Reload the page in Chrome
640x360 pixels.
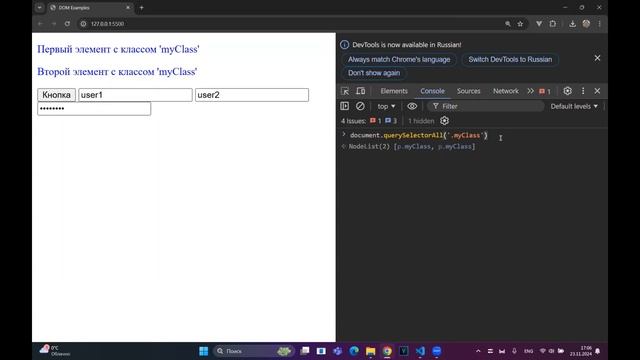tap(67, 24)
